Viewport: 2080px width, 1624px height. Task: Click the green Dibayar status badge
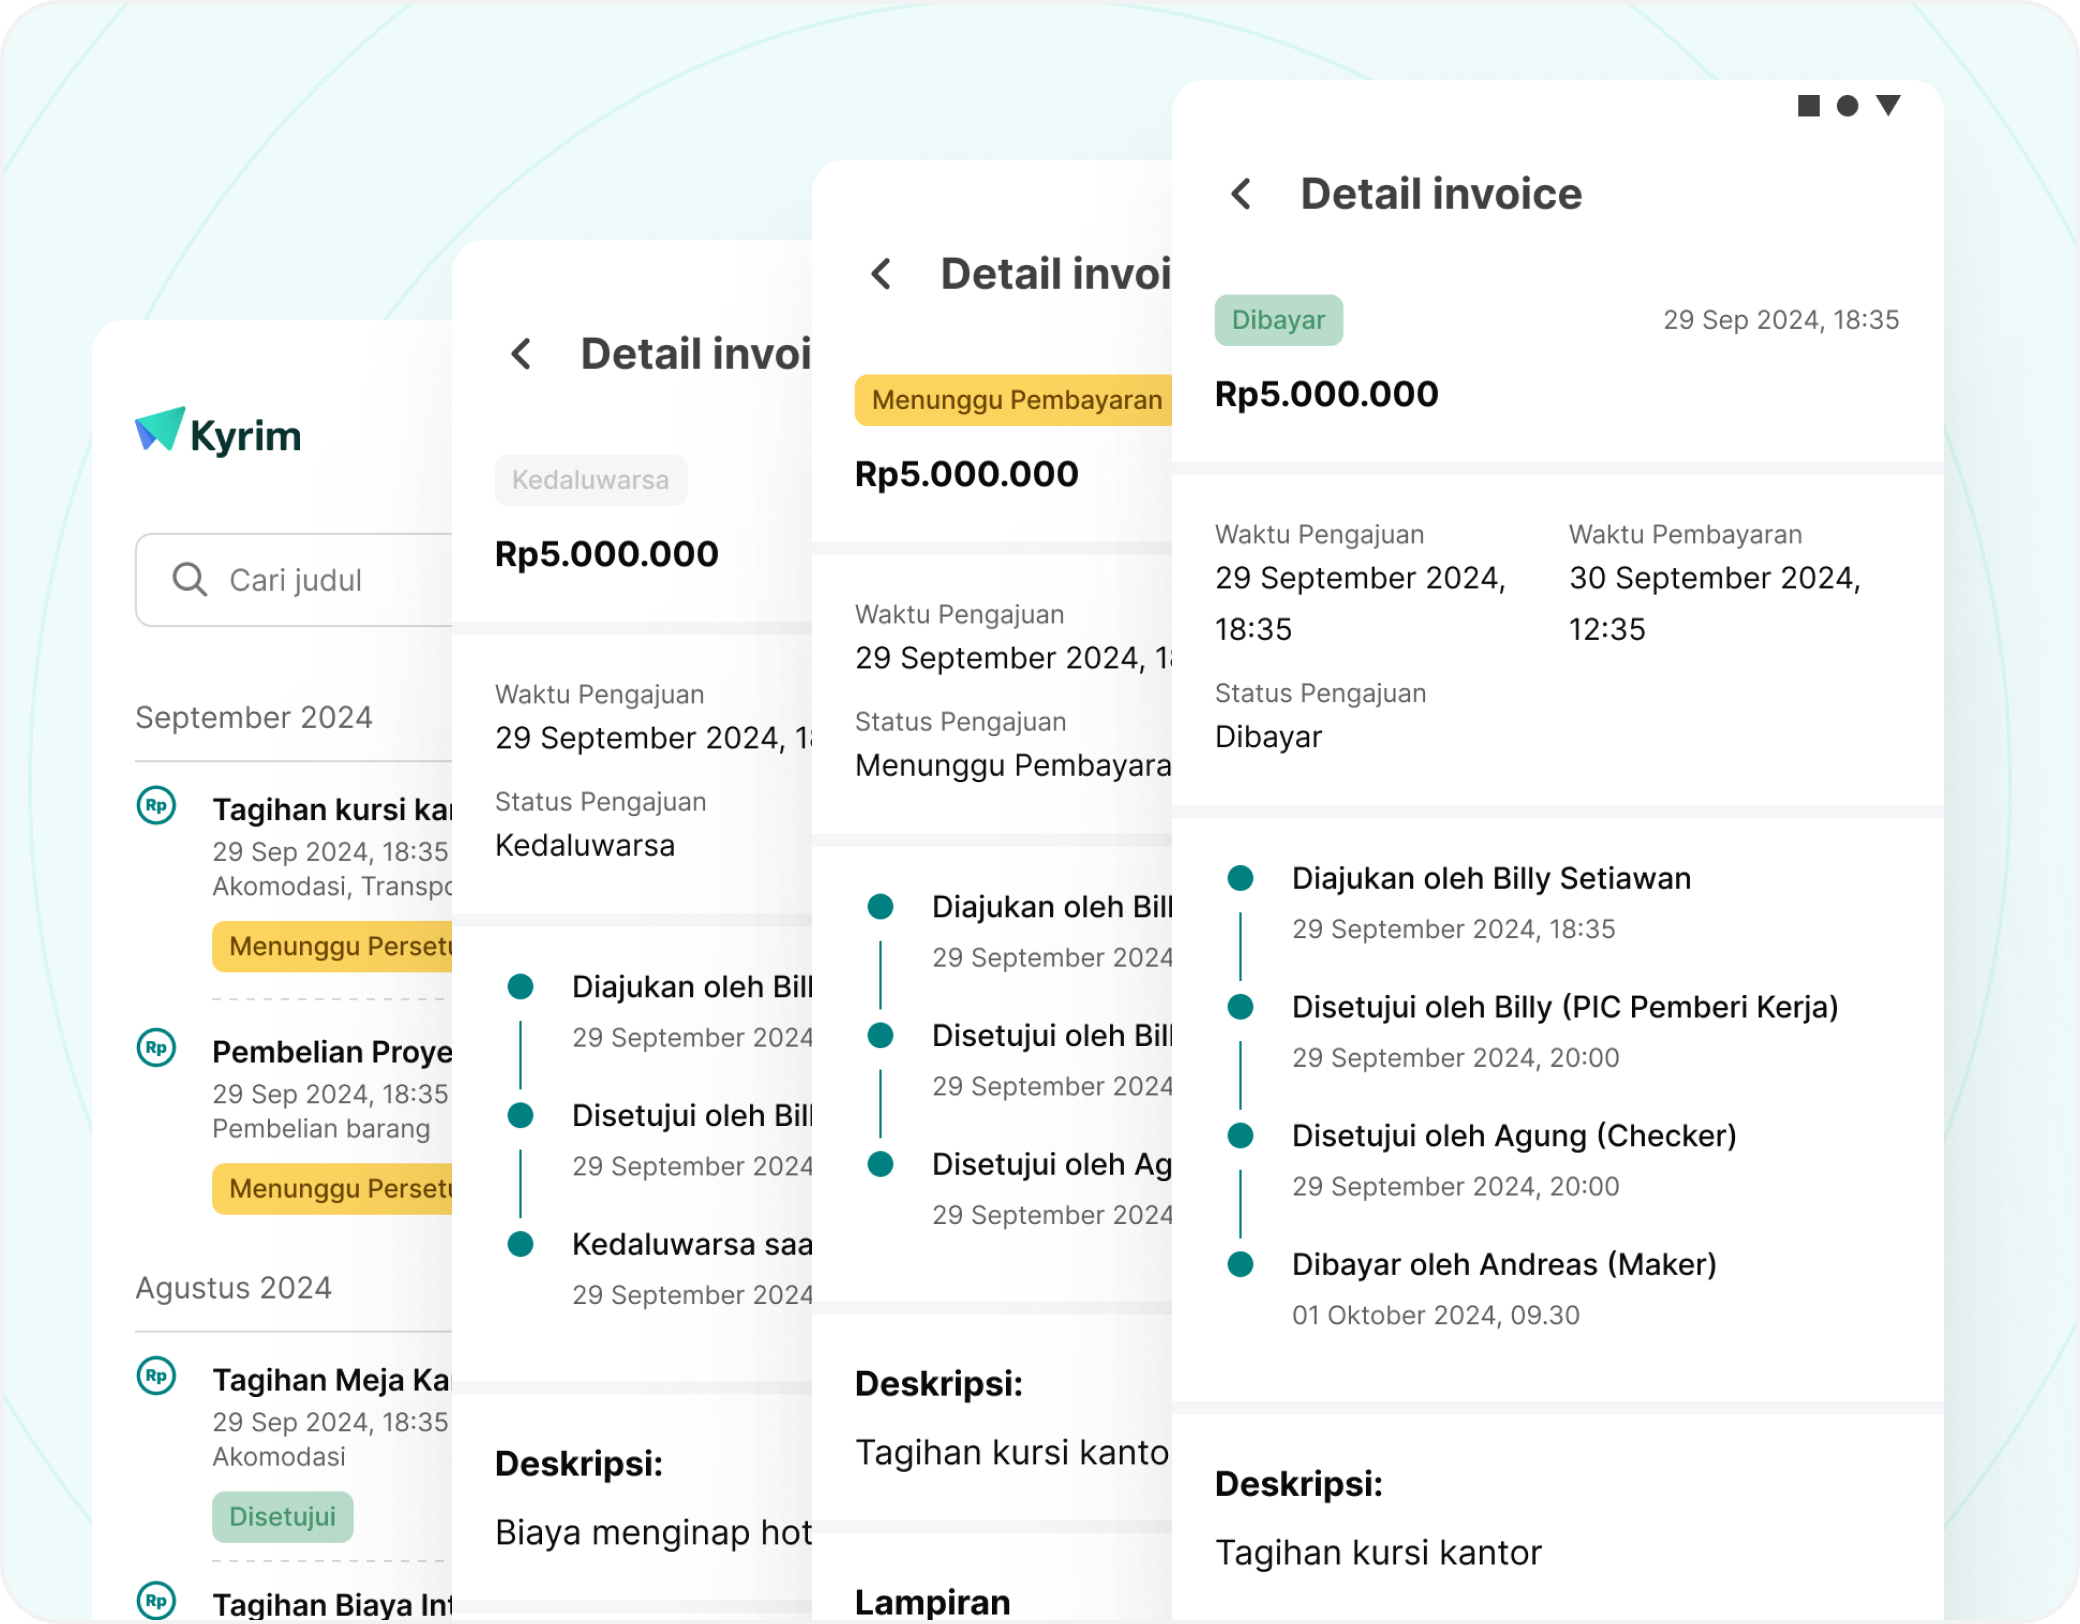point(1278,320)
